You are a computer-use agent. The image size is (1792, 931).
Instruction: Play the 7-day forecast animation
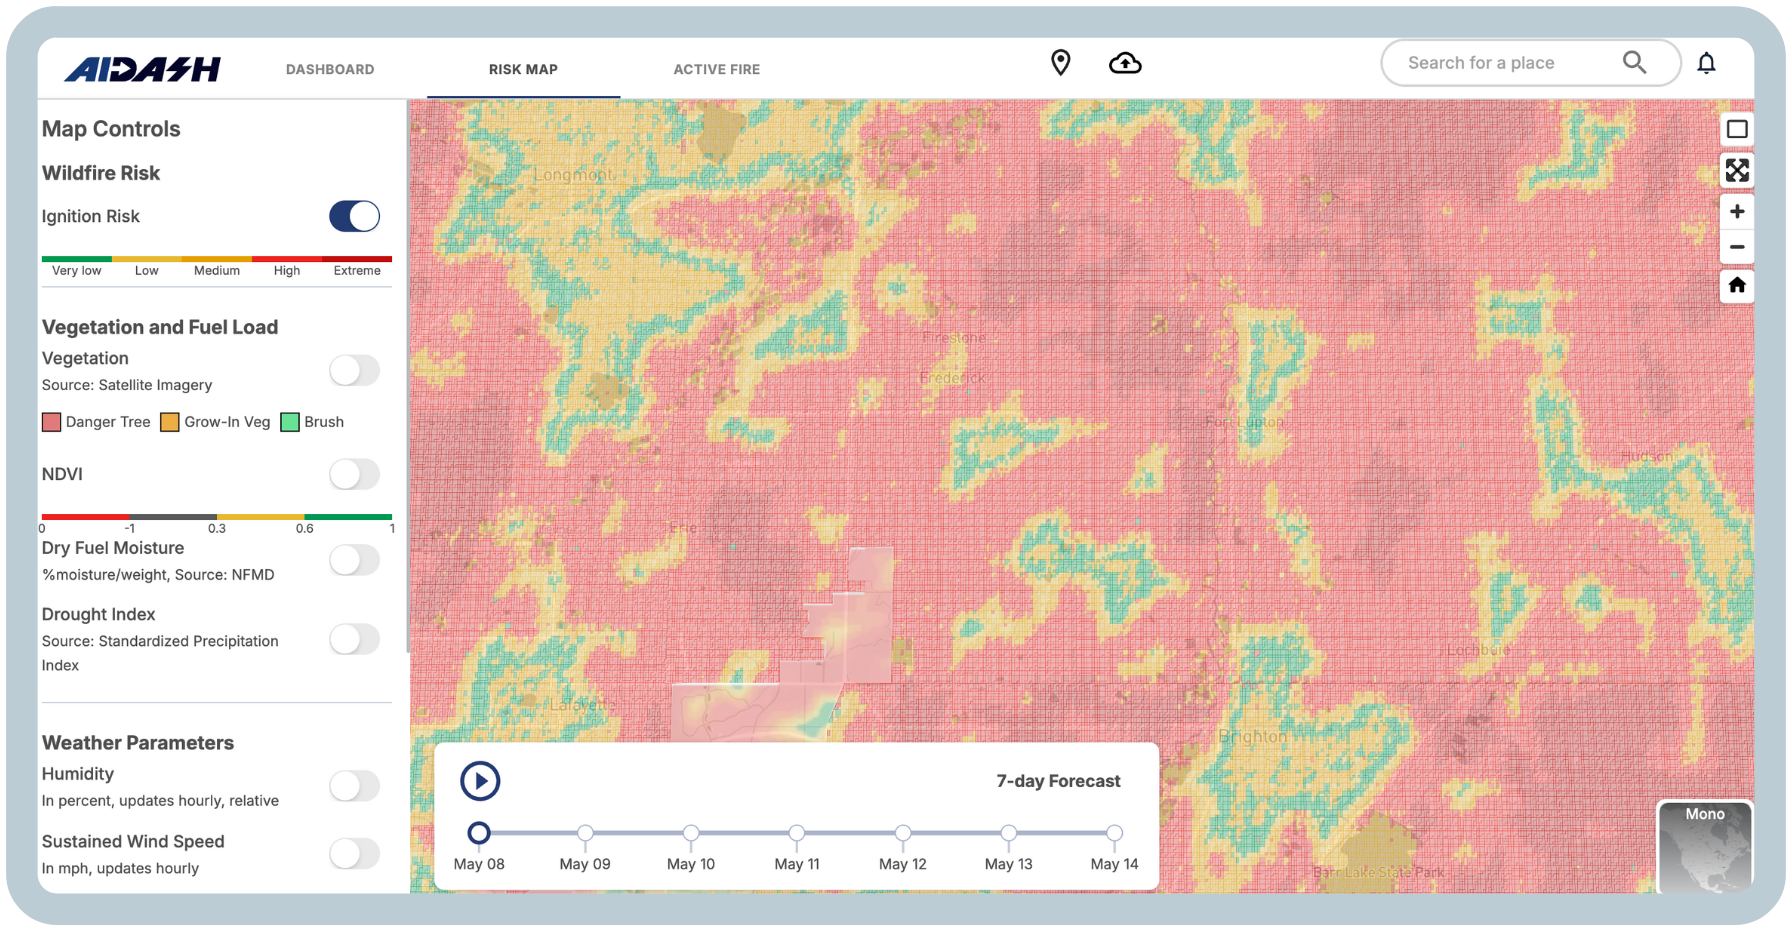tap(480, 781)
